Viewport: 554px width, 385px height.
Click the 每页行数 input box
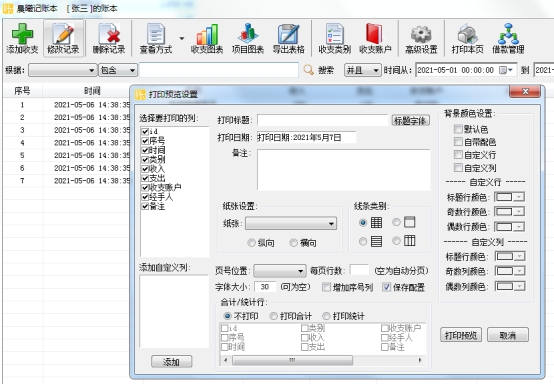tap(359, 270)
